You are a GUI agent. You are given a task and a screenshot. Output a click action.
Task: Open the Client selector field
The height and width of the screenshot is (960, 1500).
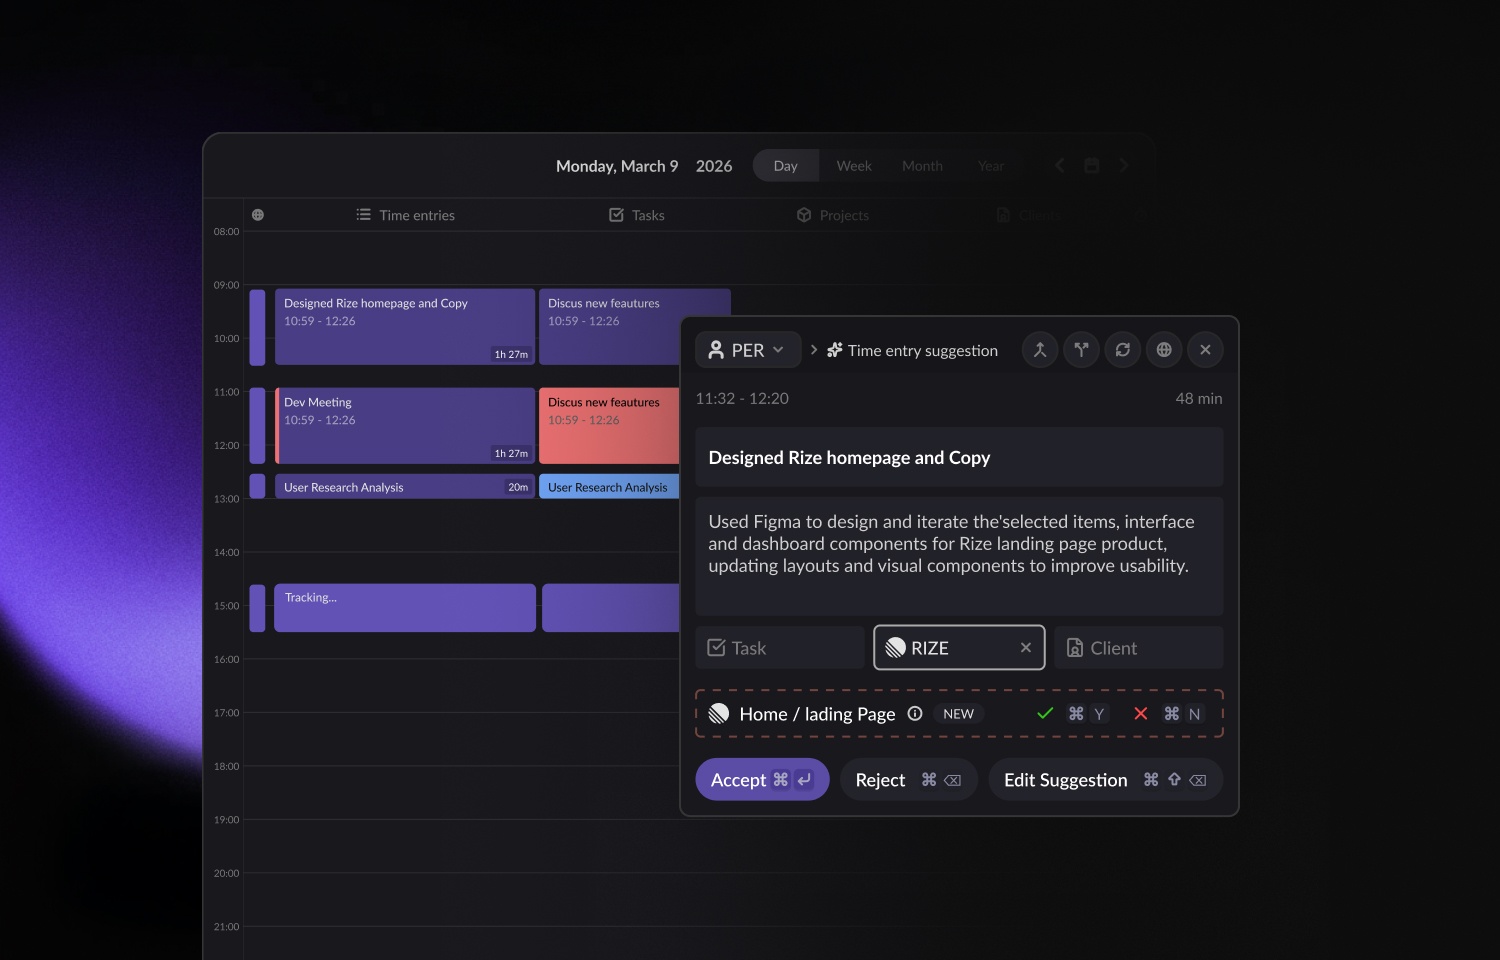tap(1137, 647)
